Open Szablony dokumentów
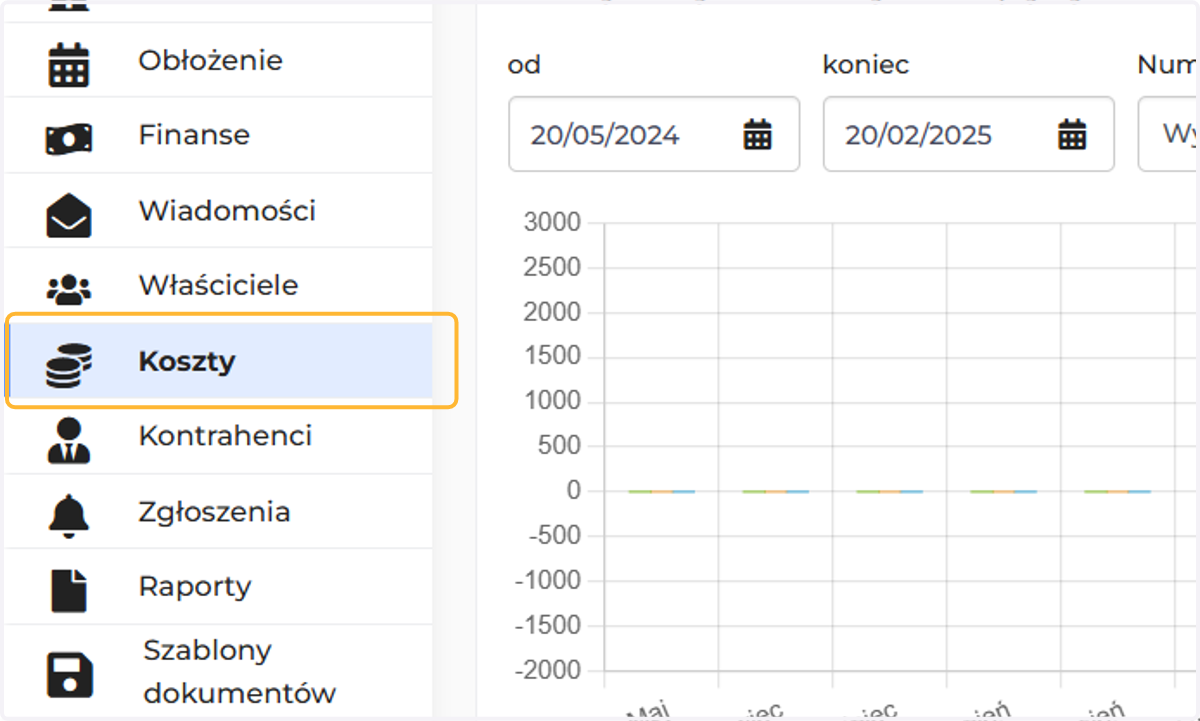This screenshot has width=1200, height=721. [x=219, y=671]
